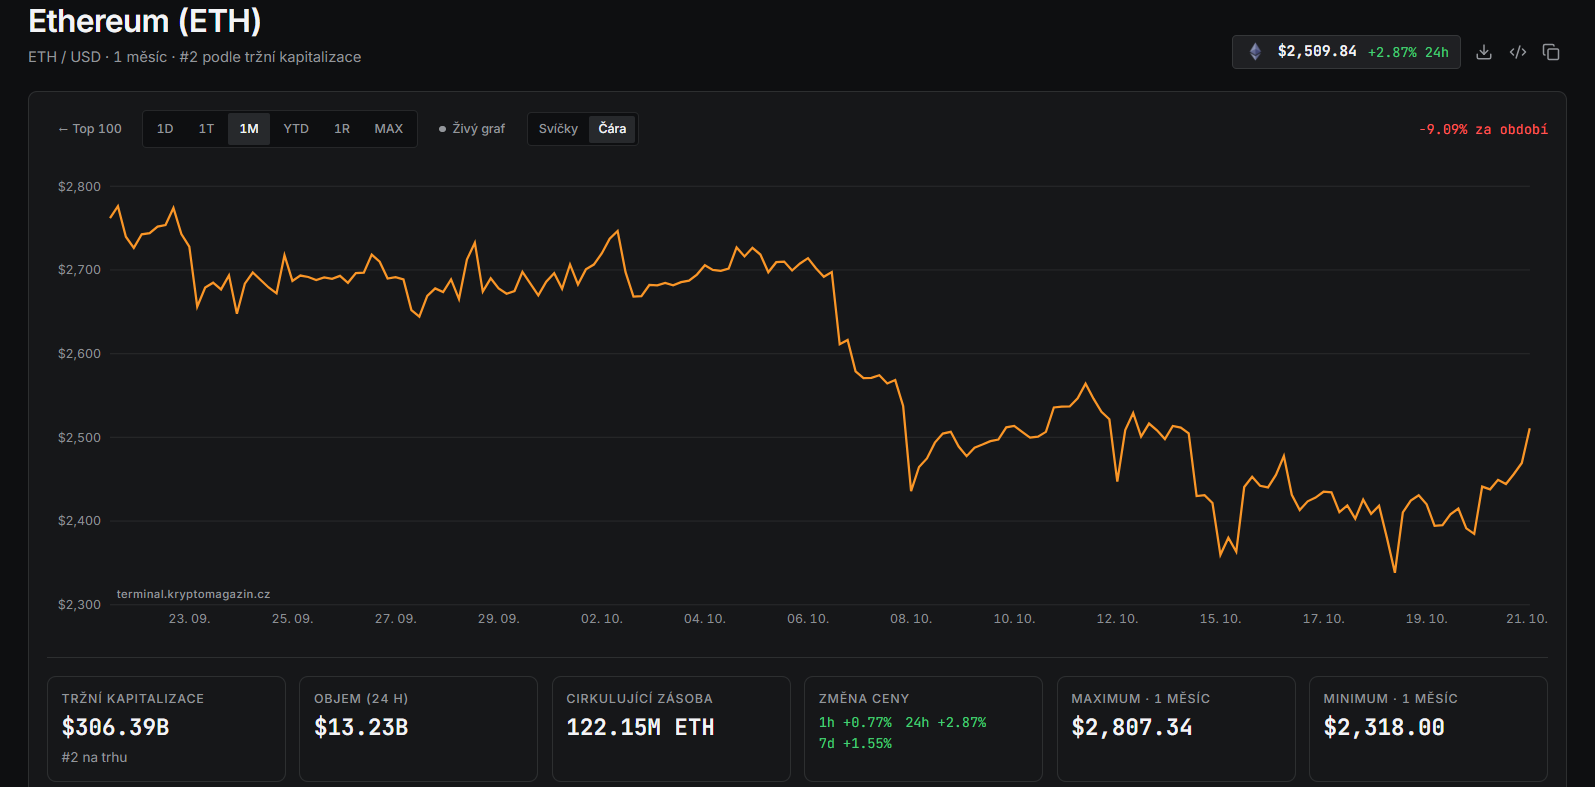Click the +2.87% 24h change in header badge
This screenshot has width=1595, height=787.
pos(1408,52)
